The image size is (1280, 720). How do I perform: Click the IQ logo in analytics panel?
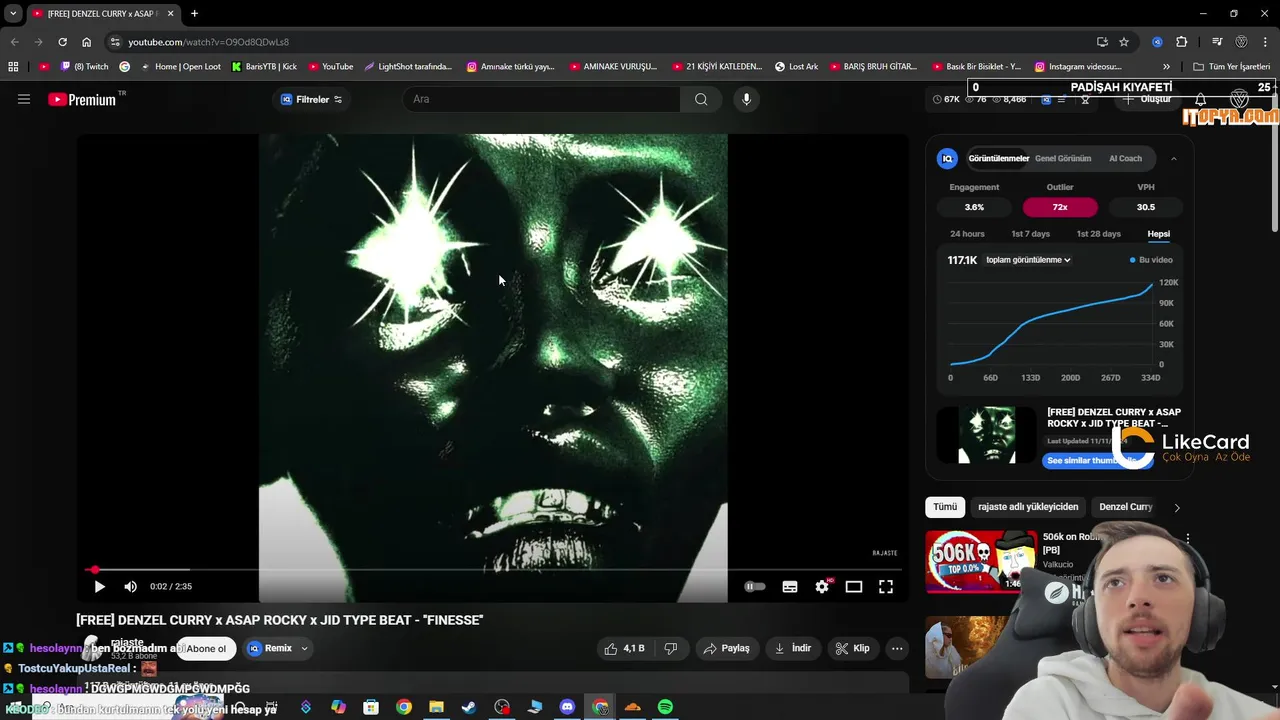click(947, 158)
